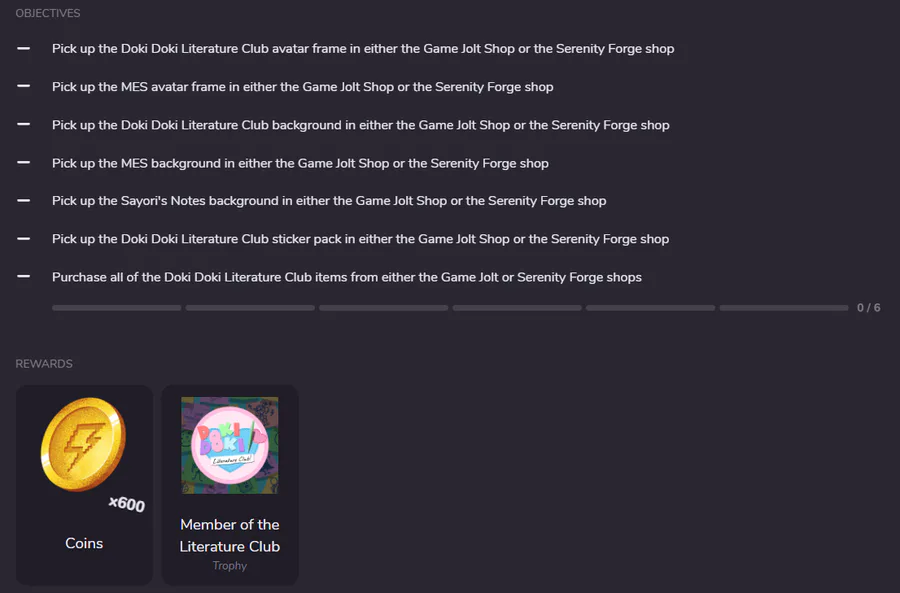Select the Purchase all DDLC items objective

click(347, 277)
